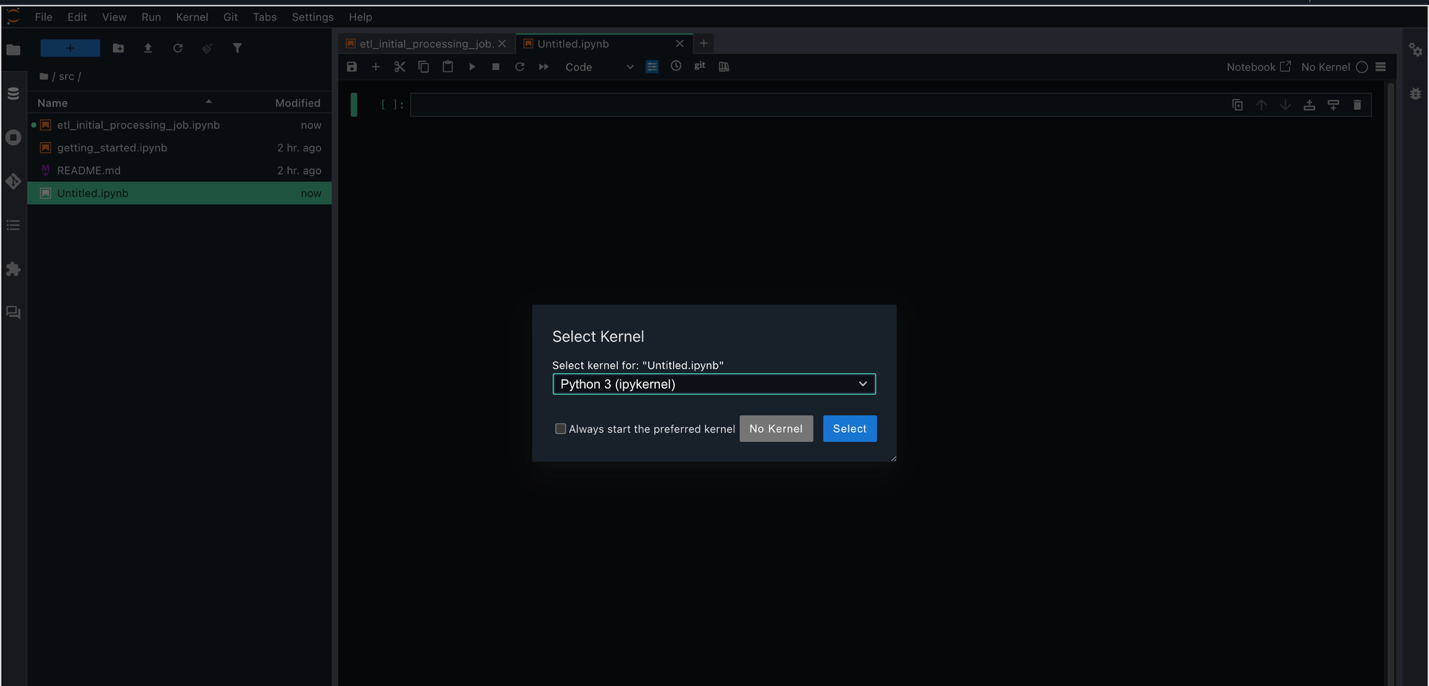The width and height of the screenshot is (1429, 686).
Task: Confirm kernel choice with Select button
Action: pyautogui.click(x=849, y=428)
